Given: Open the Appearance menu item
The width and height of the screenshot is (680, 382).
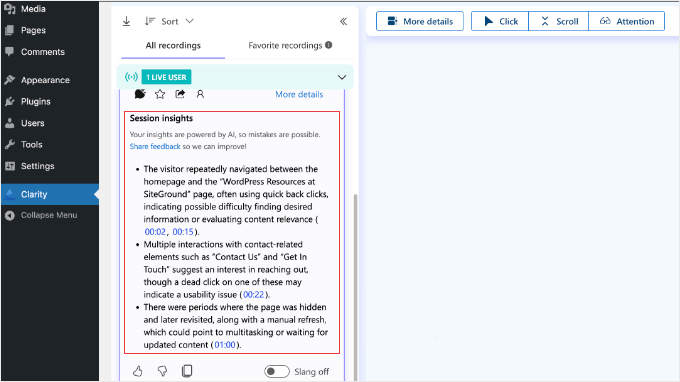Looking at the screenshot, I should coord(50,80).
